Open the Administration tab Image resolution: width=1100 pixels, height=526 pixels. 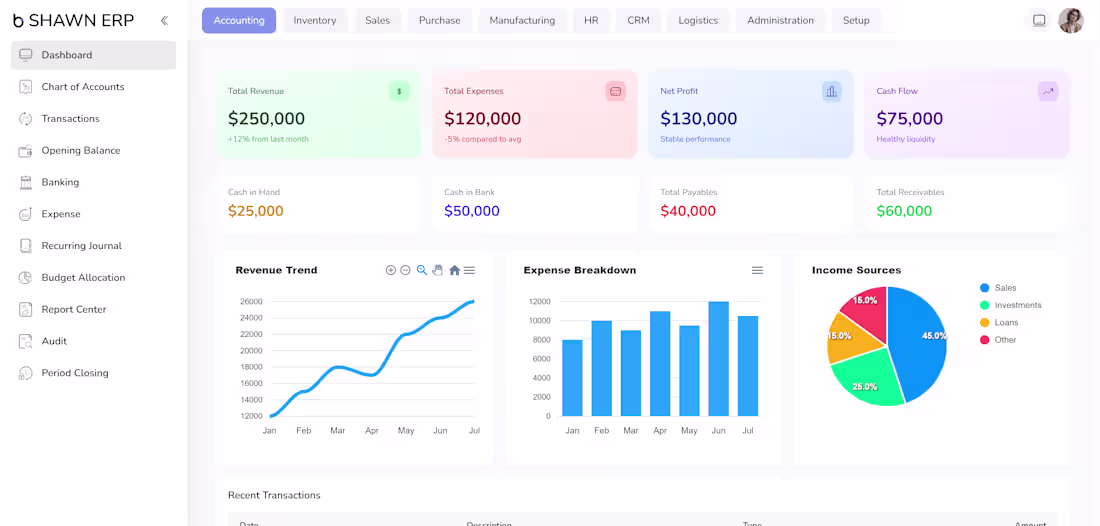coord(781,20)
